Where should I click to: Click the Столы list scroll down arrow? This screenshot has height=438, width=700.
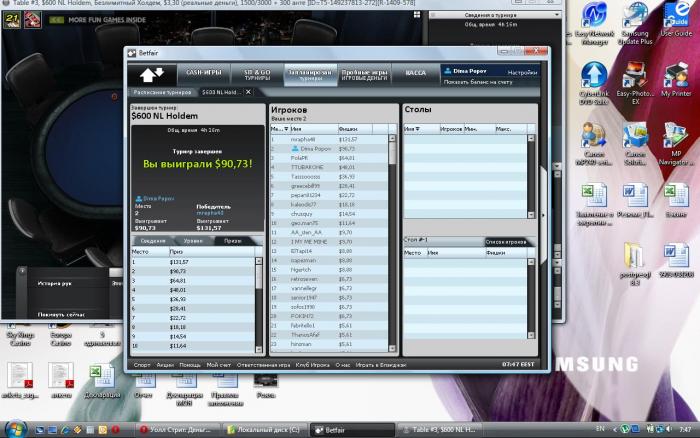[531, 215]
